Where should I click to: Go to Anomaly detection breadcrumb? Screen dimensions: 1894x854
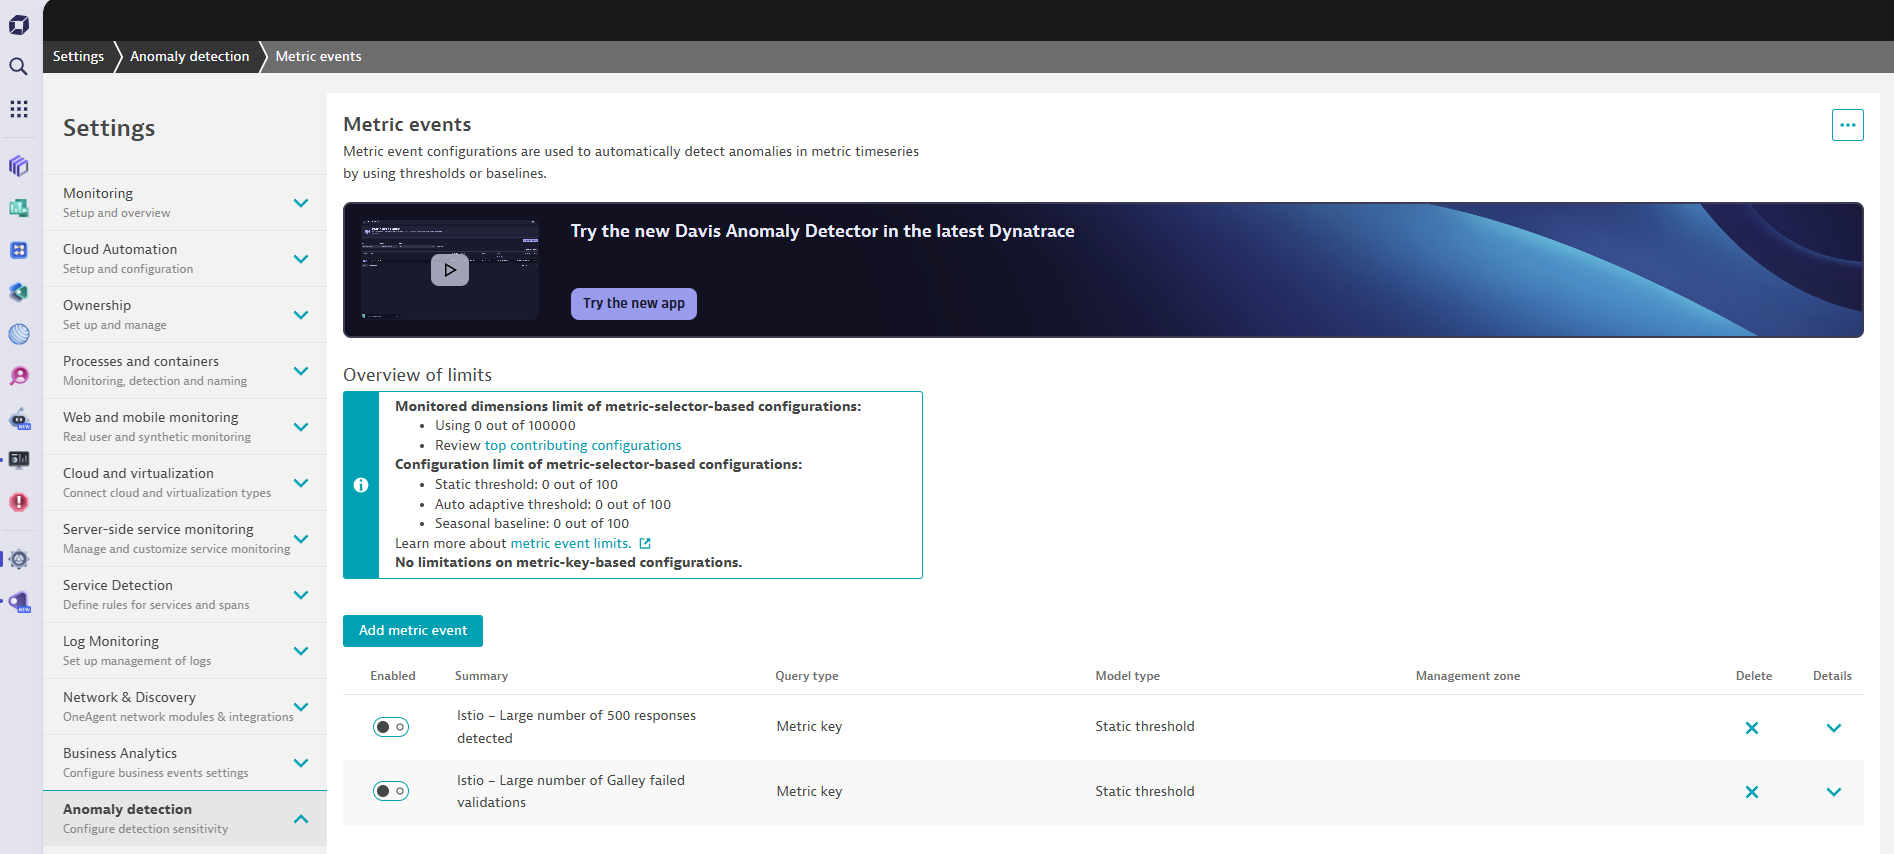[190, 56]
